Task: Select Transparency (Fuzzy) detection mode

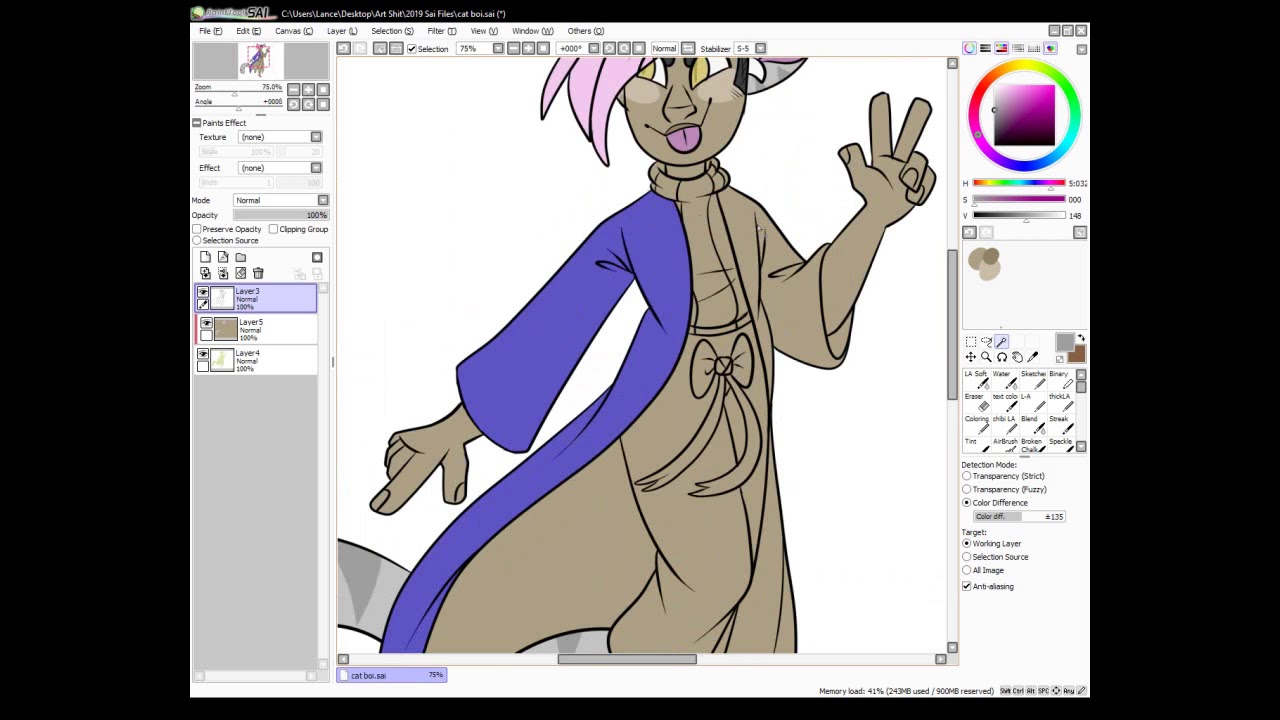Action: 967,489
